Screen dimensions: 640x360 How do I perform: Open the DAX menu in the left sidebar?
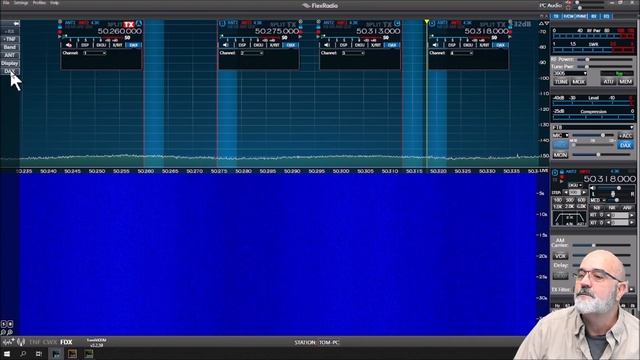coord(10,71)
